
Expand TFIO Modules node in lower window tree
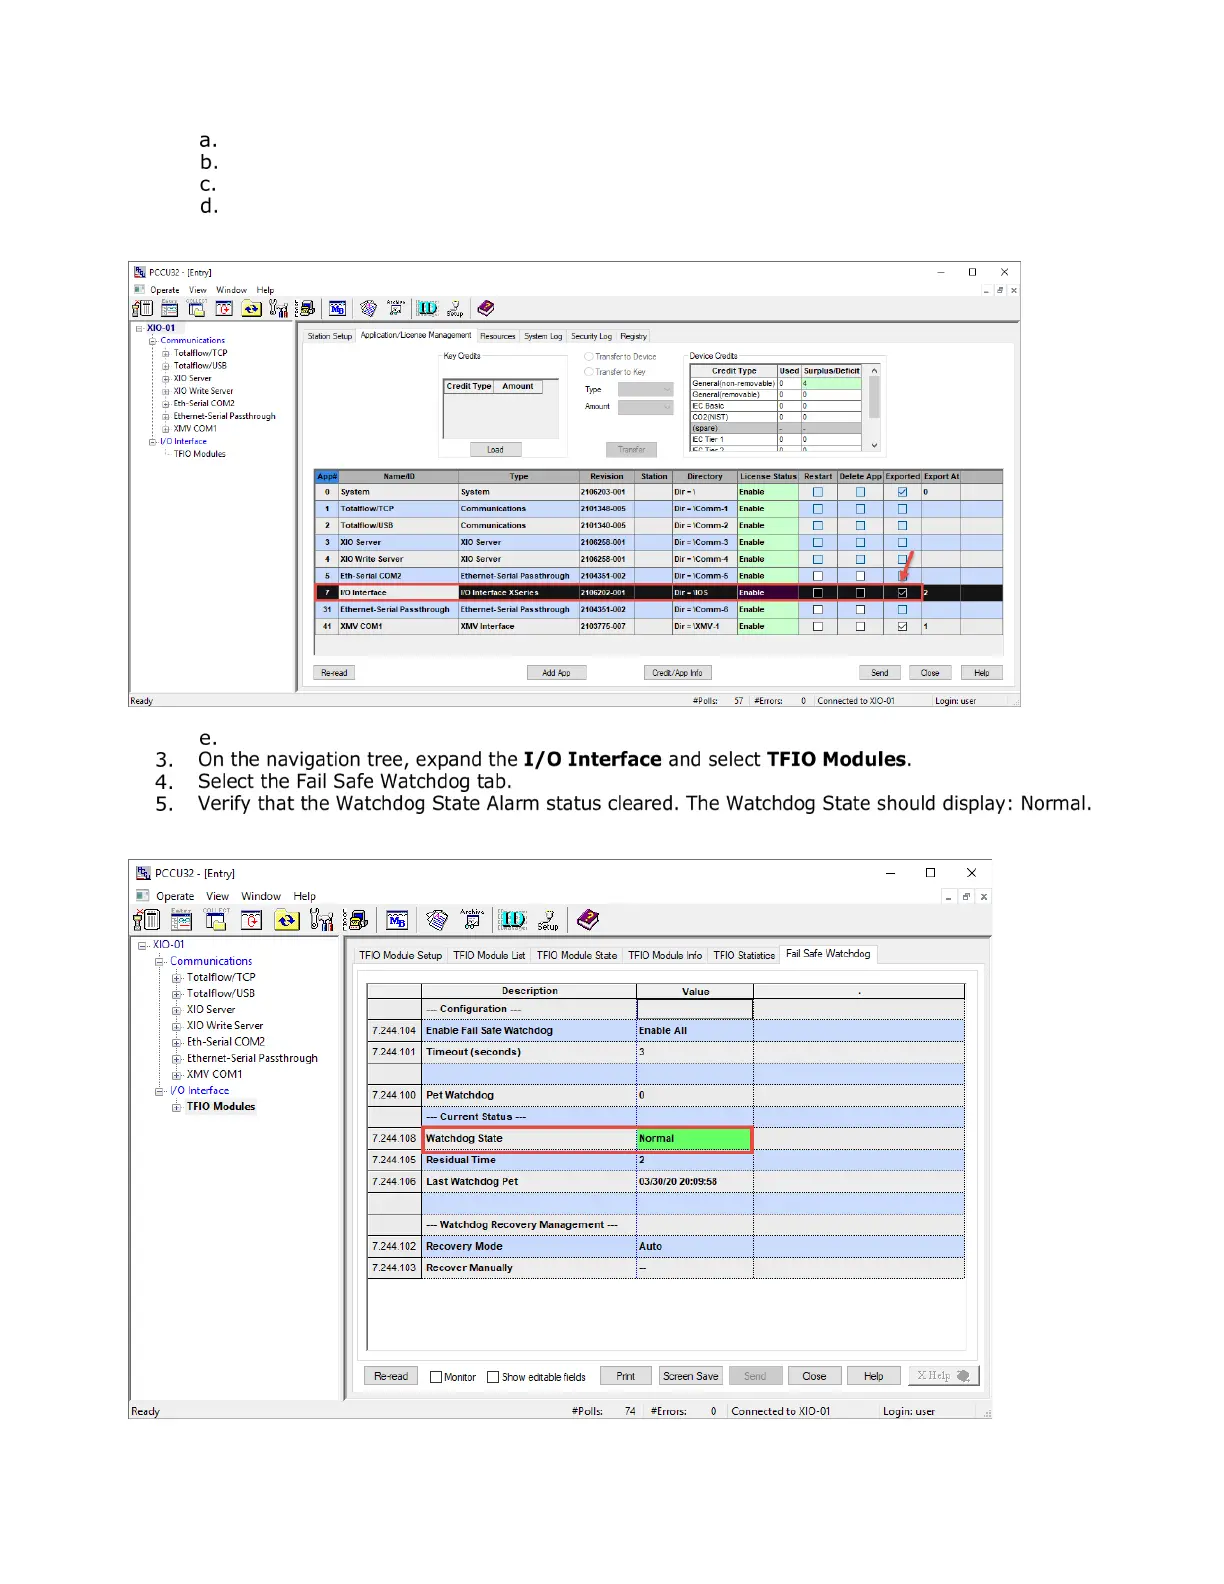(x=177, y=1107)
